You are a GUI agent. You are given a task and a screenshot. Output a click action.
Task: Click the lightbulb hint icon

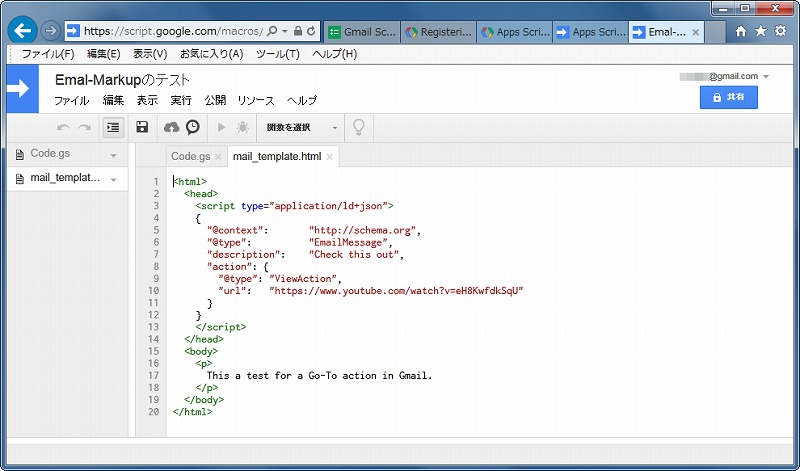(359, 128)
